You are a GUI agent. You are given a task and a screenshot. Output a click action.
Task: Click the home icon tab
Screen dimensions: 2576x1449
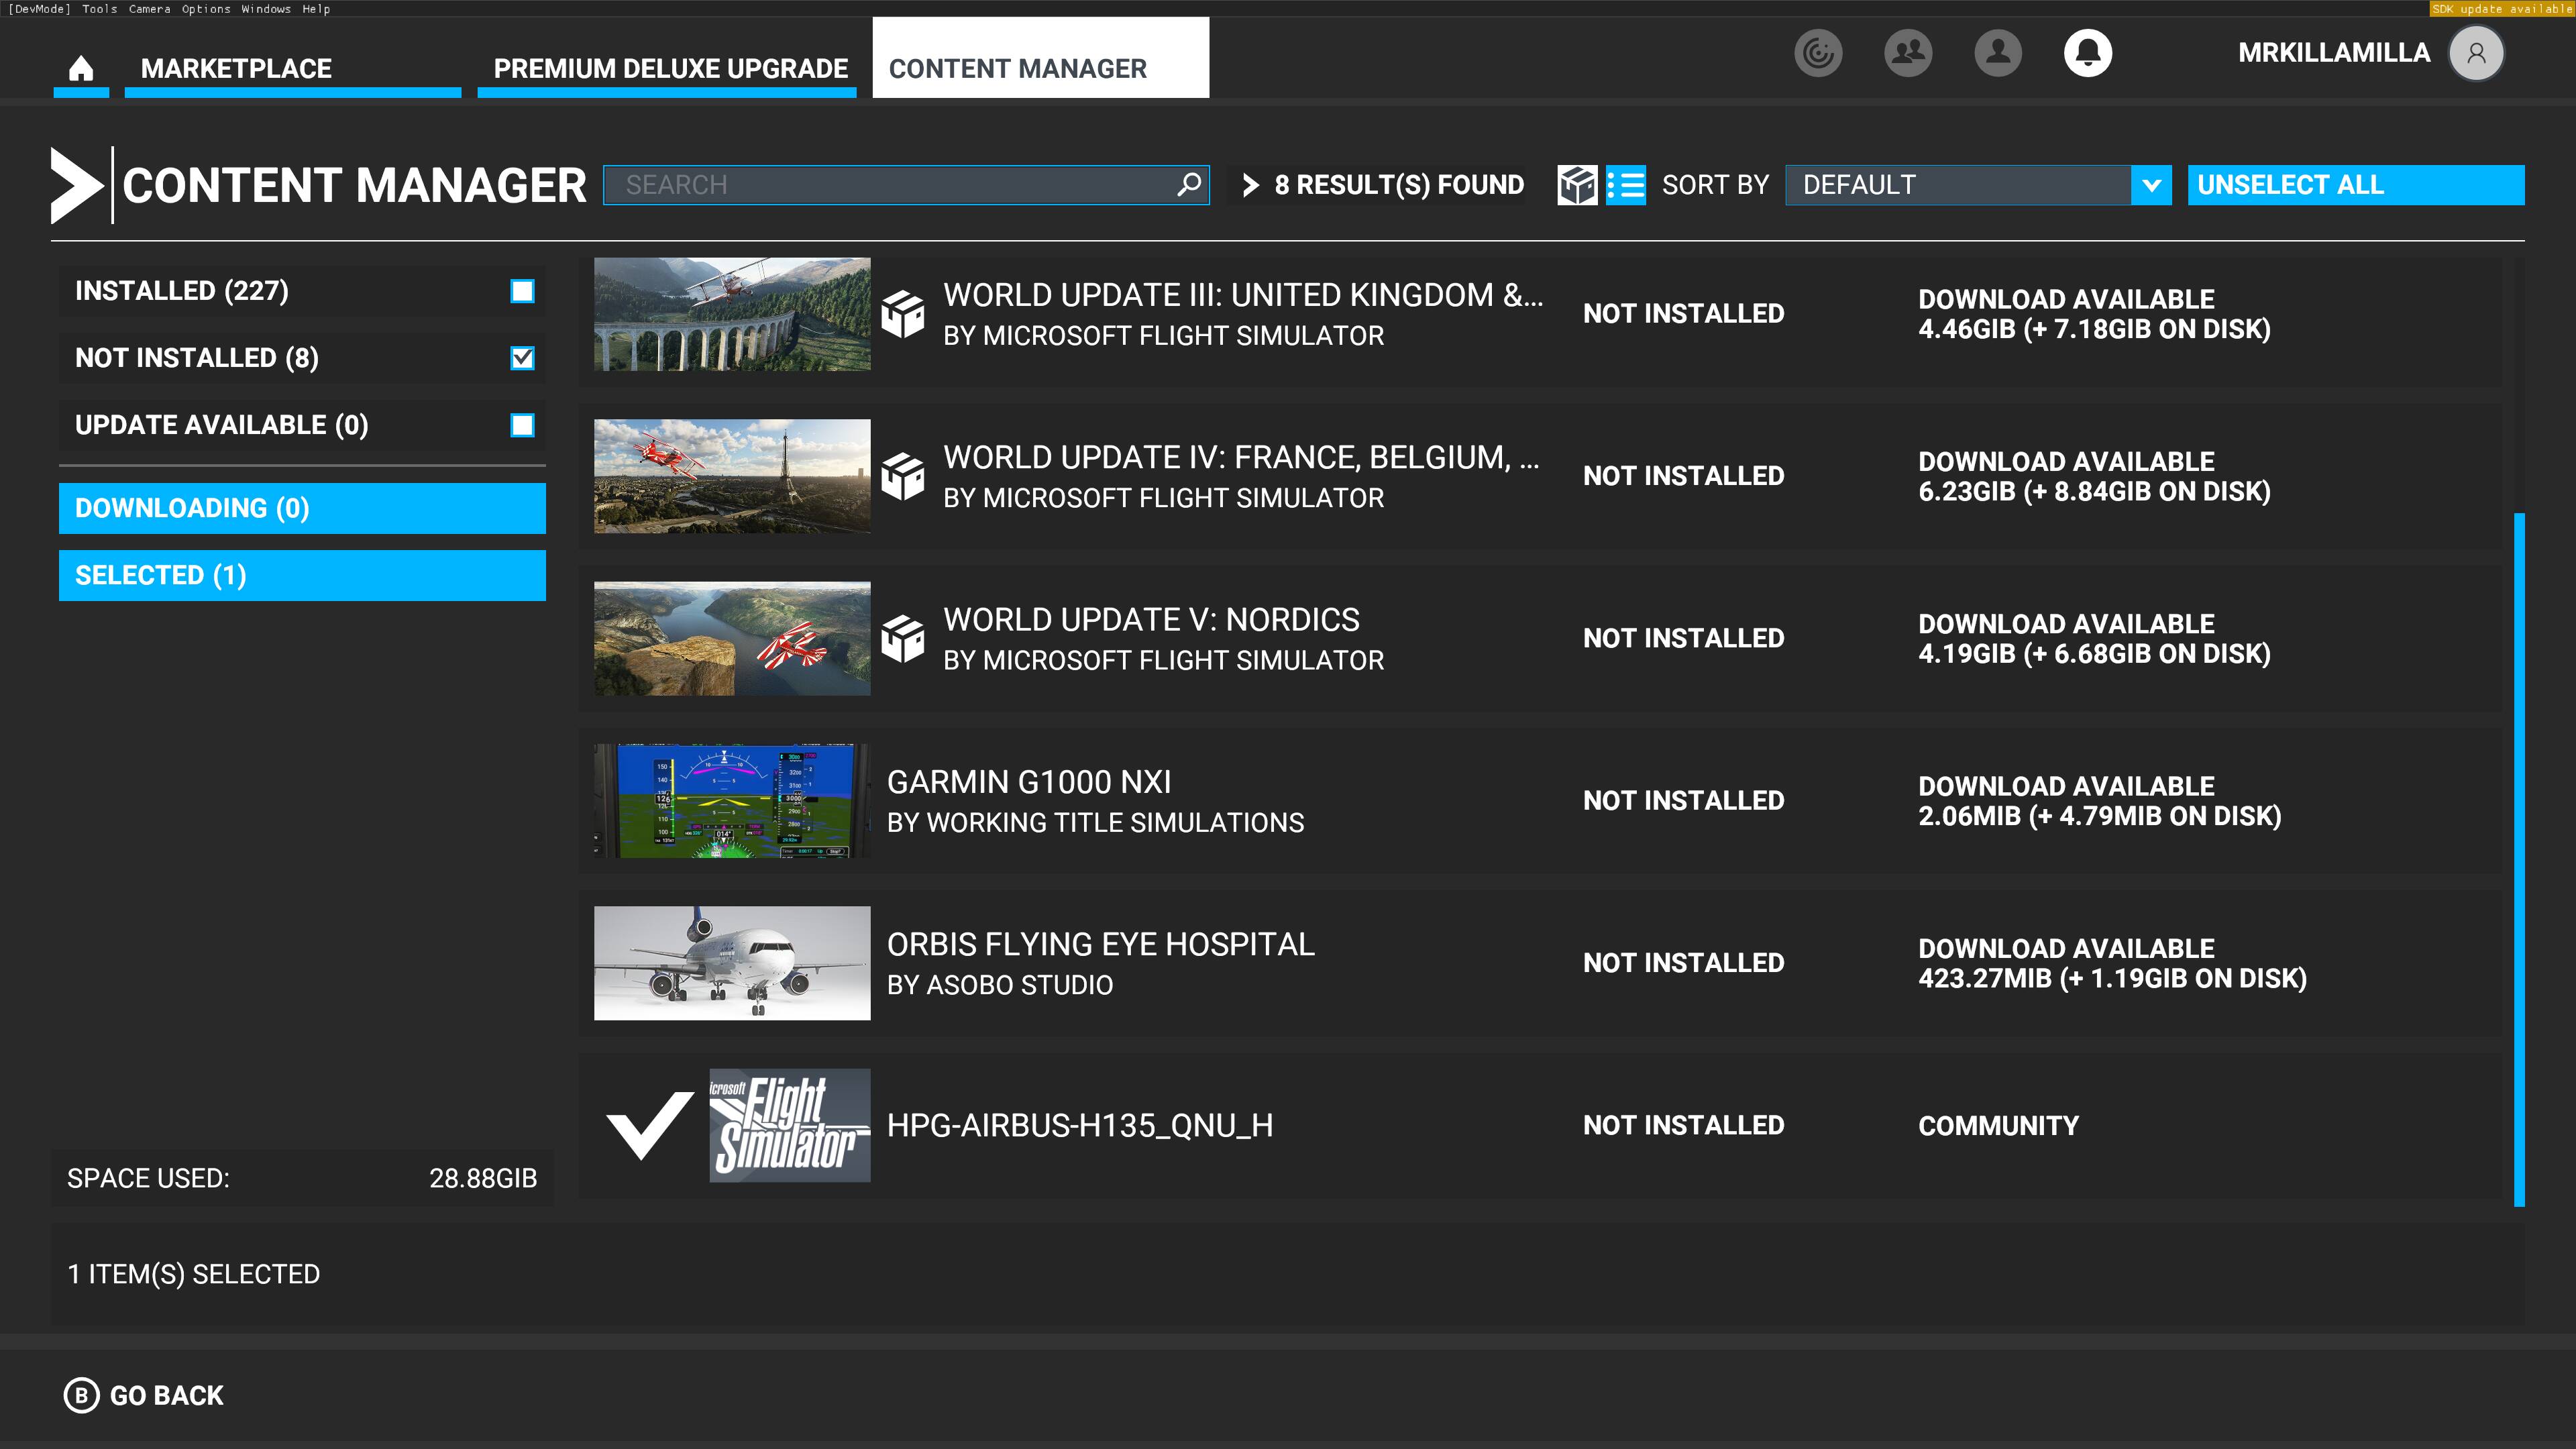81,68
